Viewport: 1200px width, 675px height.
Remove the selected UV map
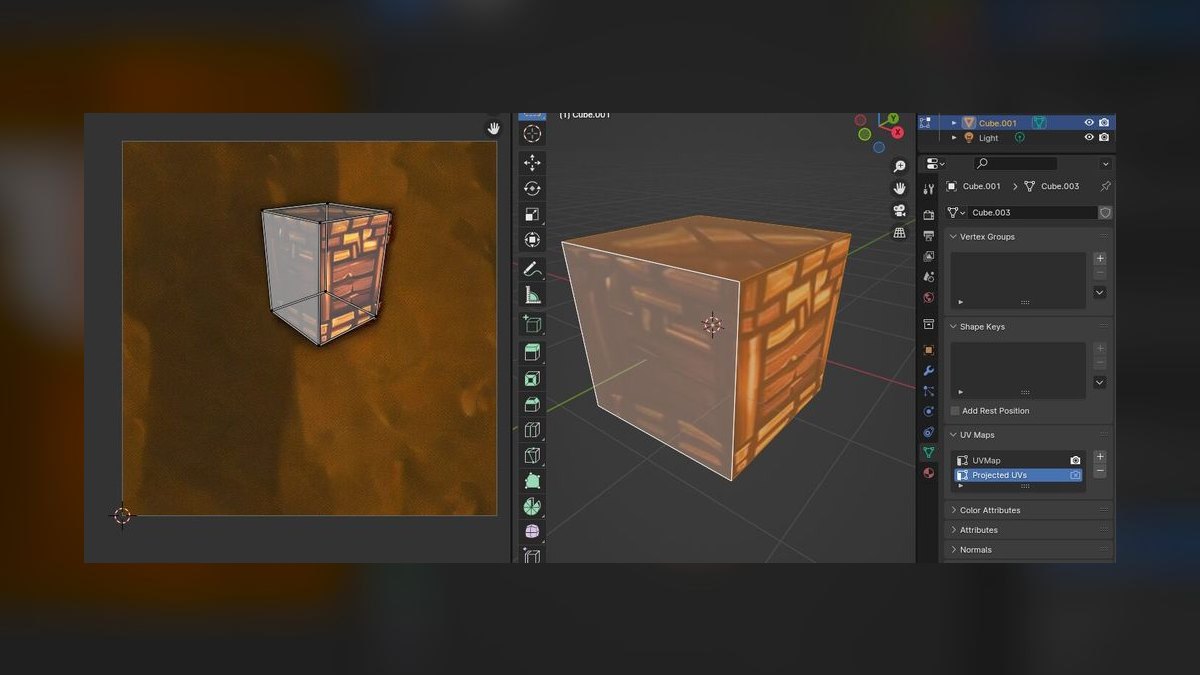tap(1100, 471)
